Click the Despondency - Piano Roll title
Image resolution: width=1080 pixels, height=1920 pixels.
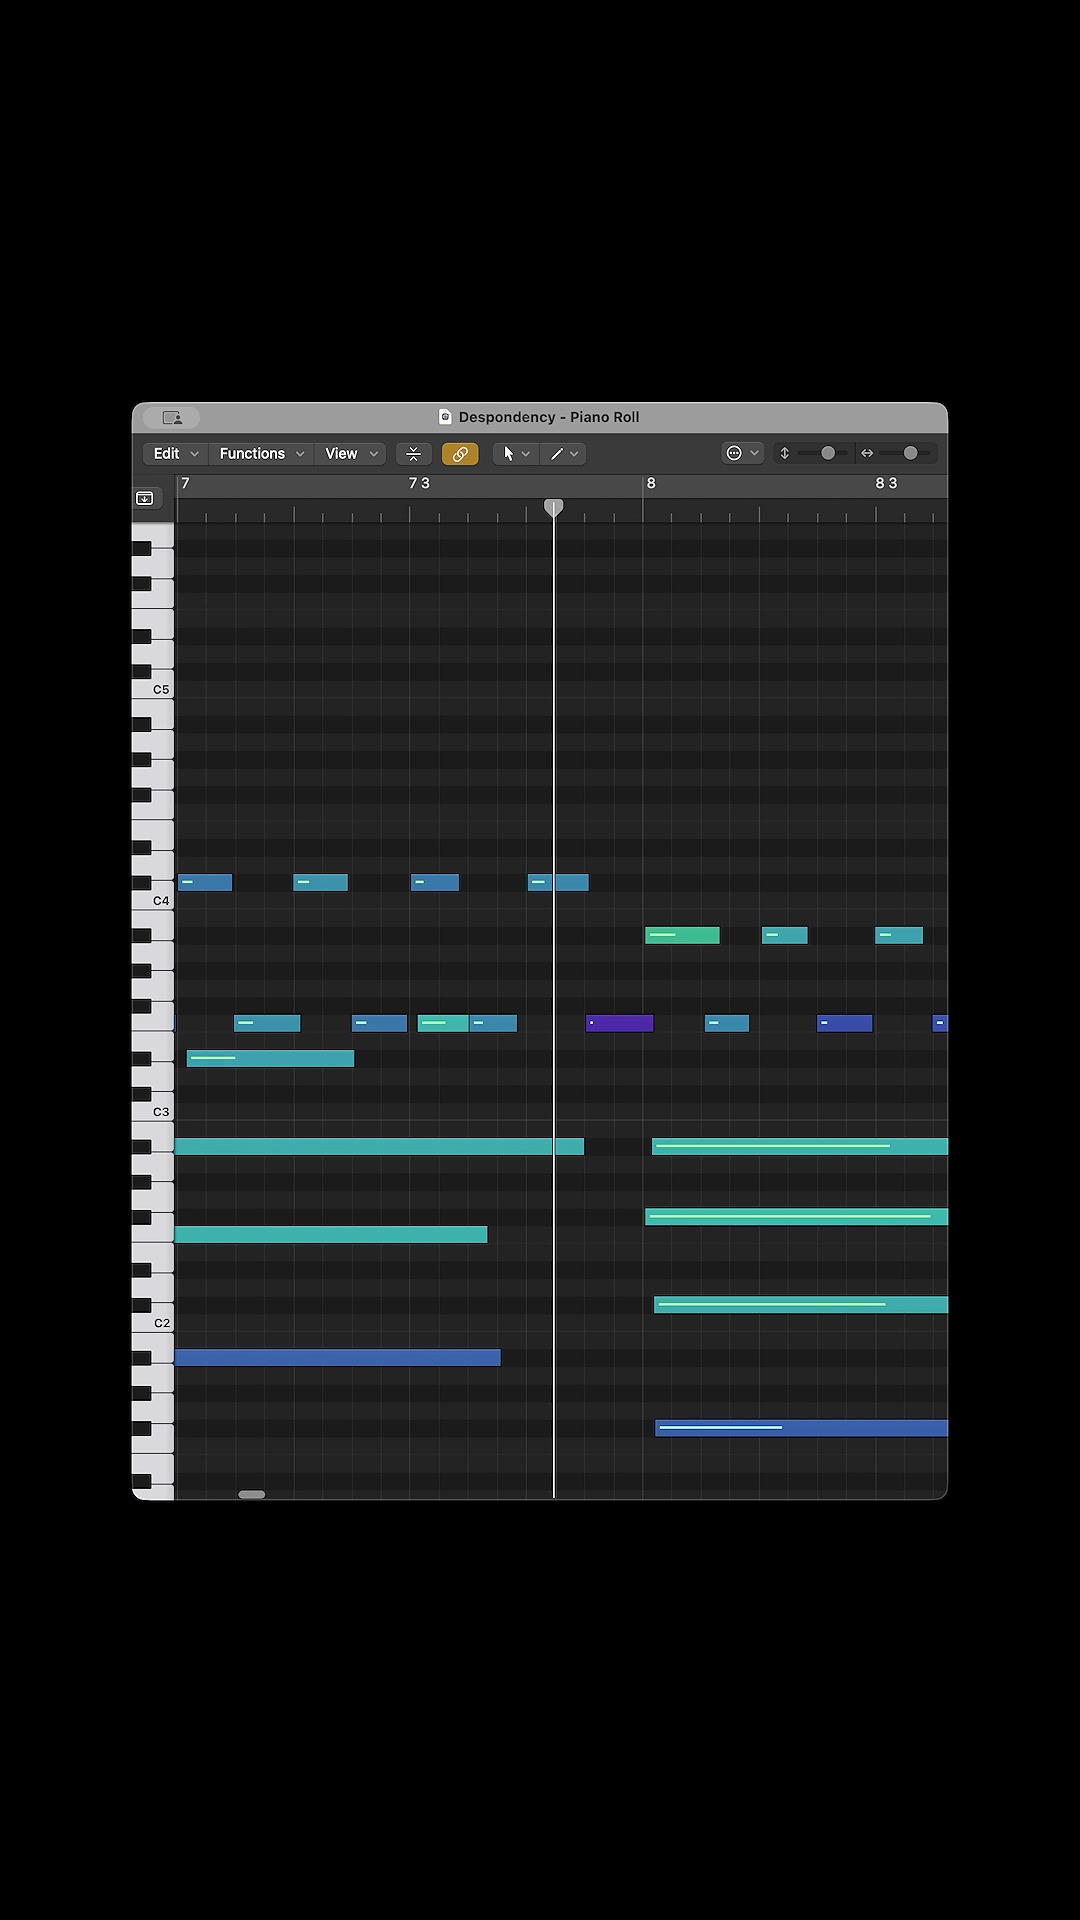click(x=549, y=417)
